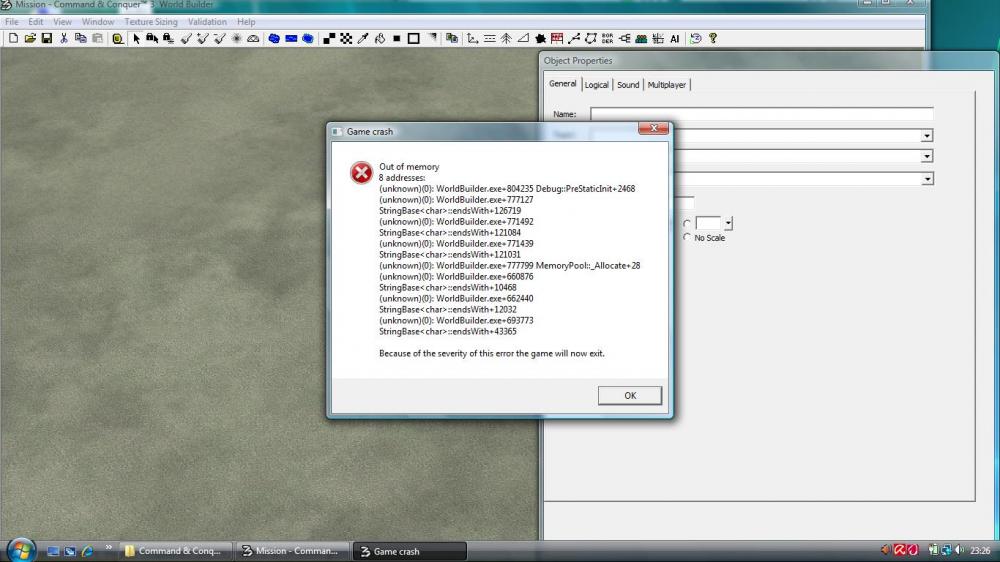The width and height of the screenshot is (1000, 562).
Task: Click the Name input field
Action: click(x=761, y=114)
